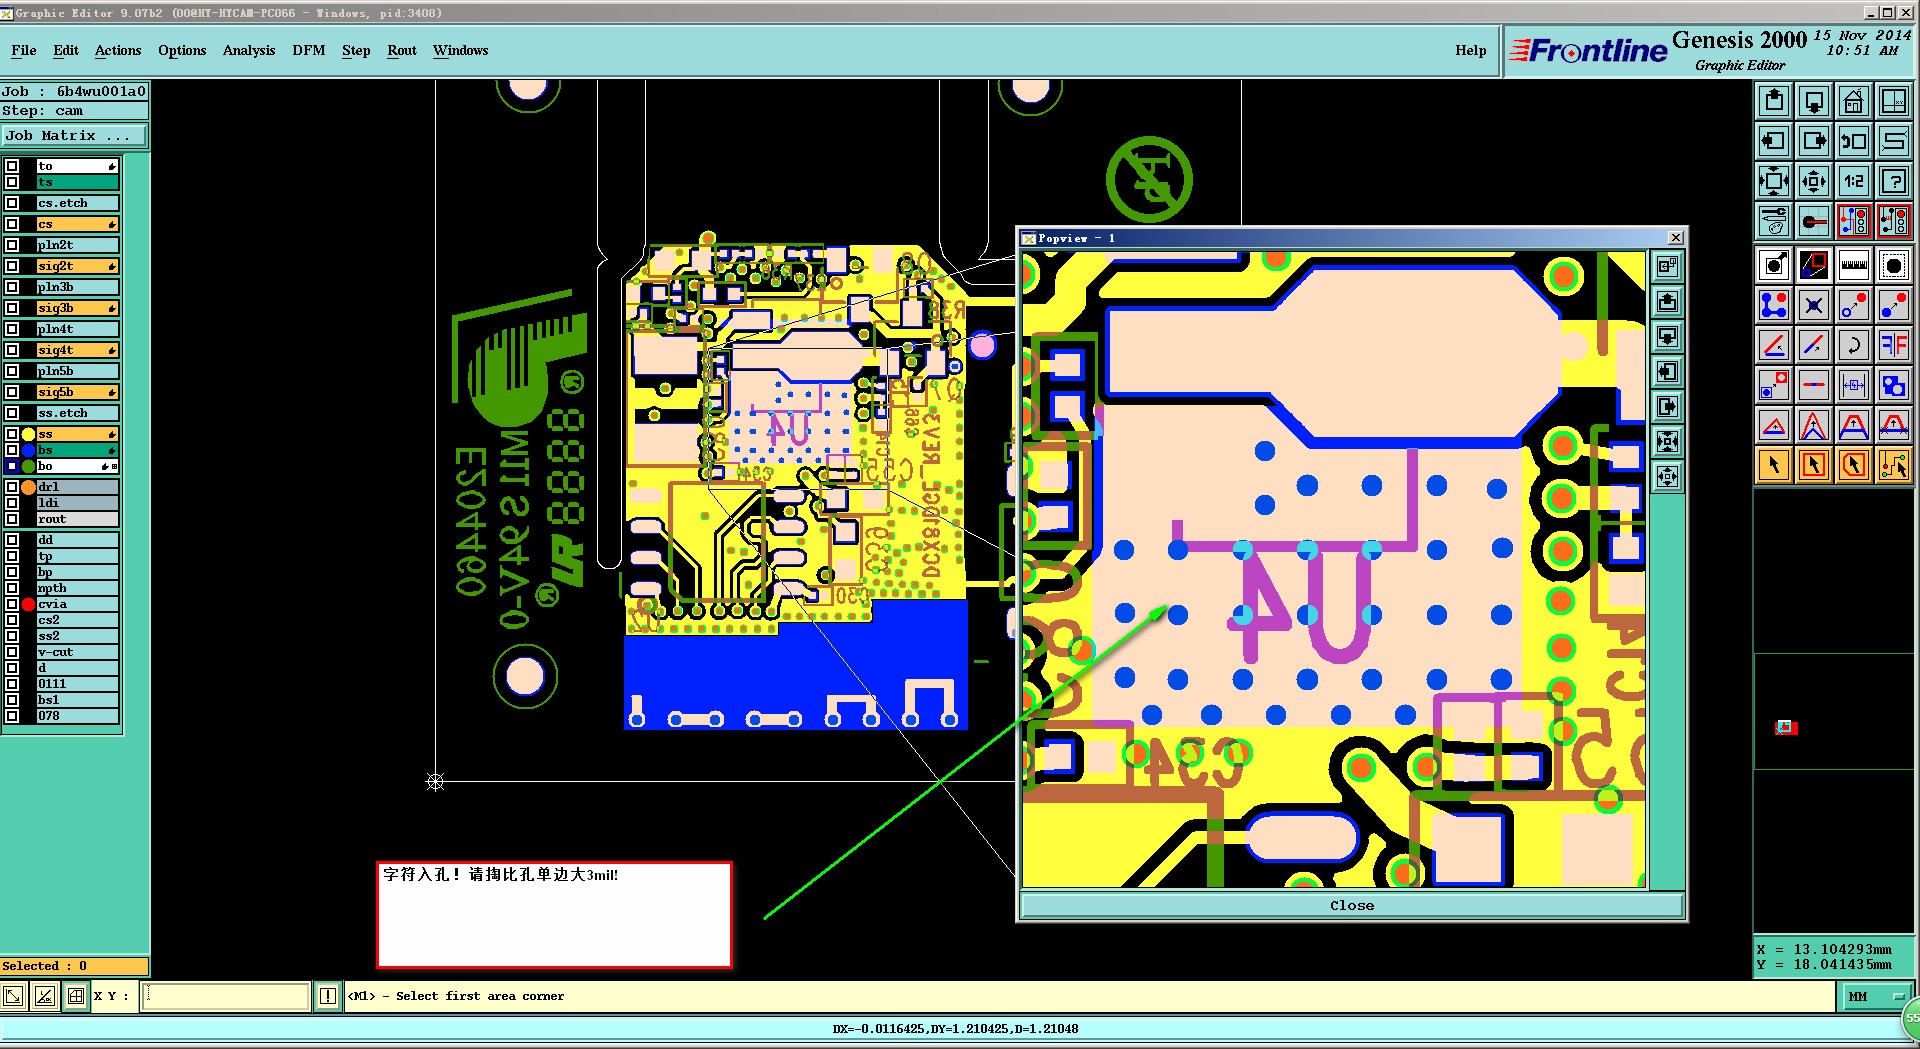Open the question-mark help icon
This screenshot has width=1920, height=1049.
click(1893, 181)
